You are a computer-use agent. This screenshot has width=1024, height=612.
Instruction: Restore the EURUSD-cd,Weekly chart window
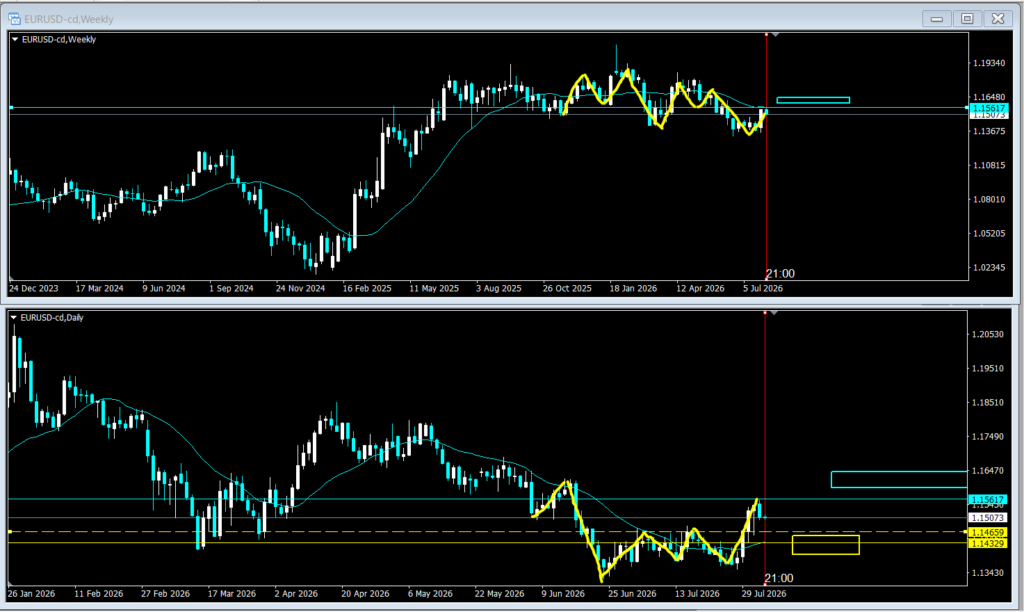pyautogui.click(x=967, y=19)
